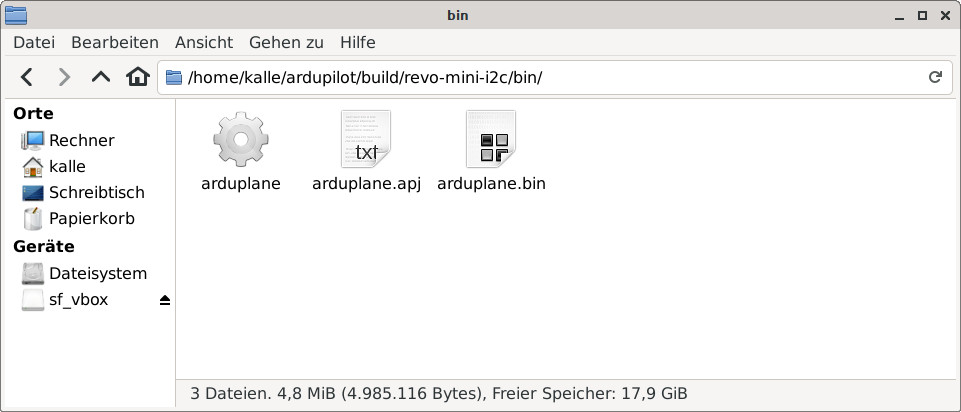Eject the sf_vbox device

coord(164,300)
